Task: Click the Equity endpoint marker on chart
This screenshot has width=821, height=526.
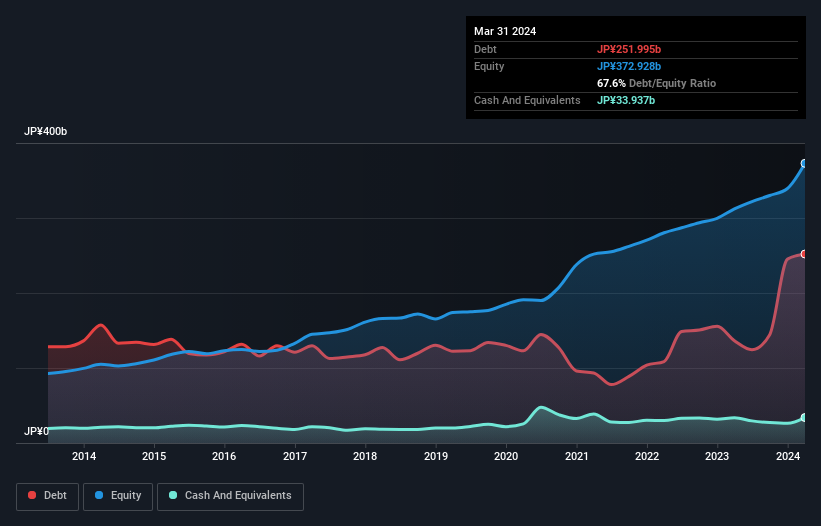Action: point(804,164)
